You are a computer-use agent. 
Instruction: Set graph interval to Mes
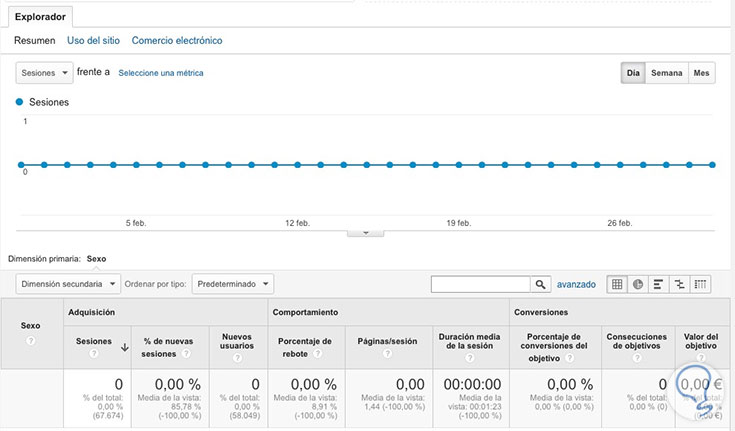[702, 73]
